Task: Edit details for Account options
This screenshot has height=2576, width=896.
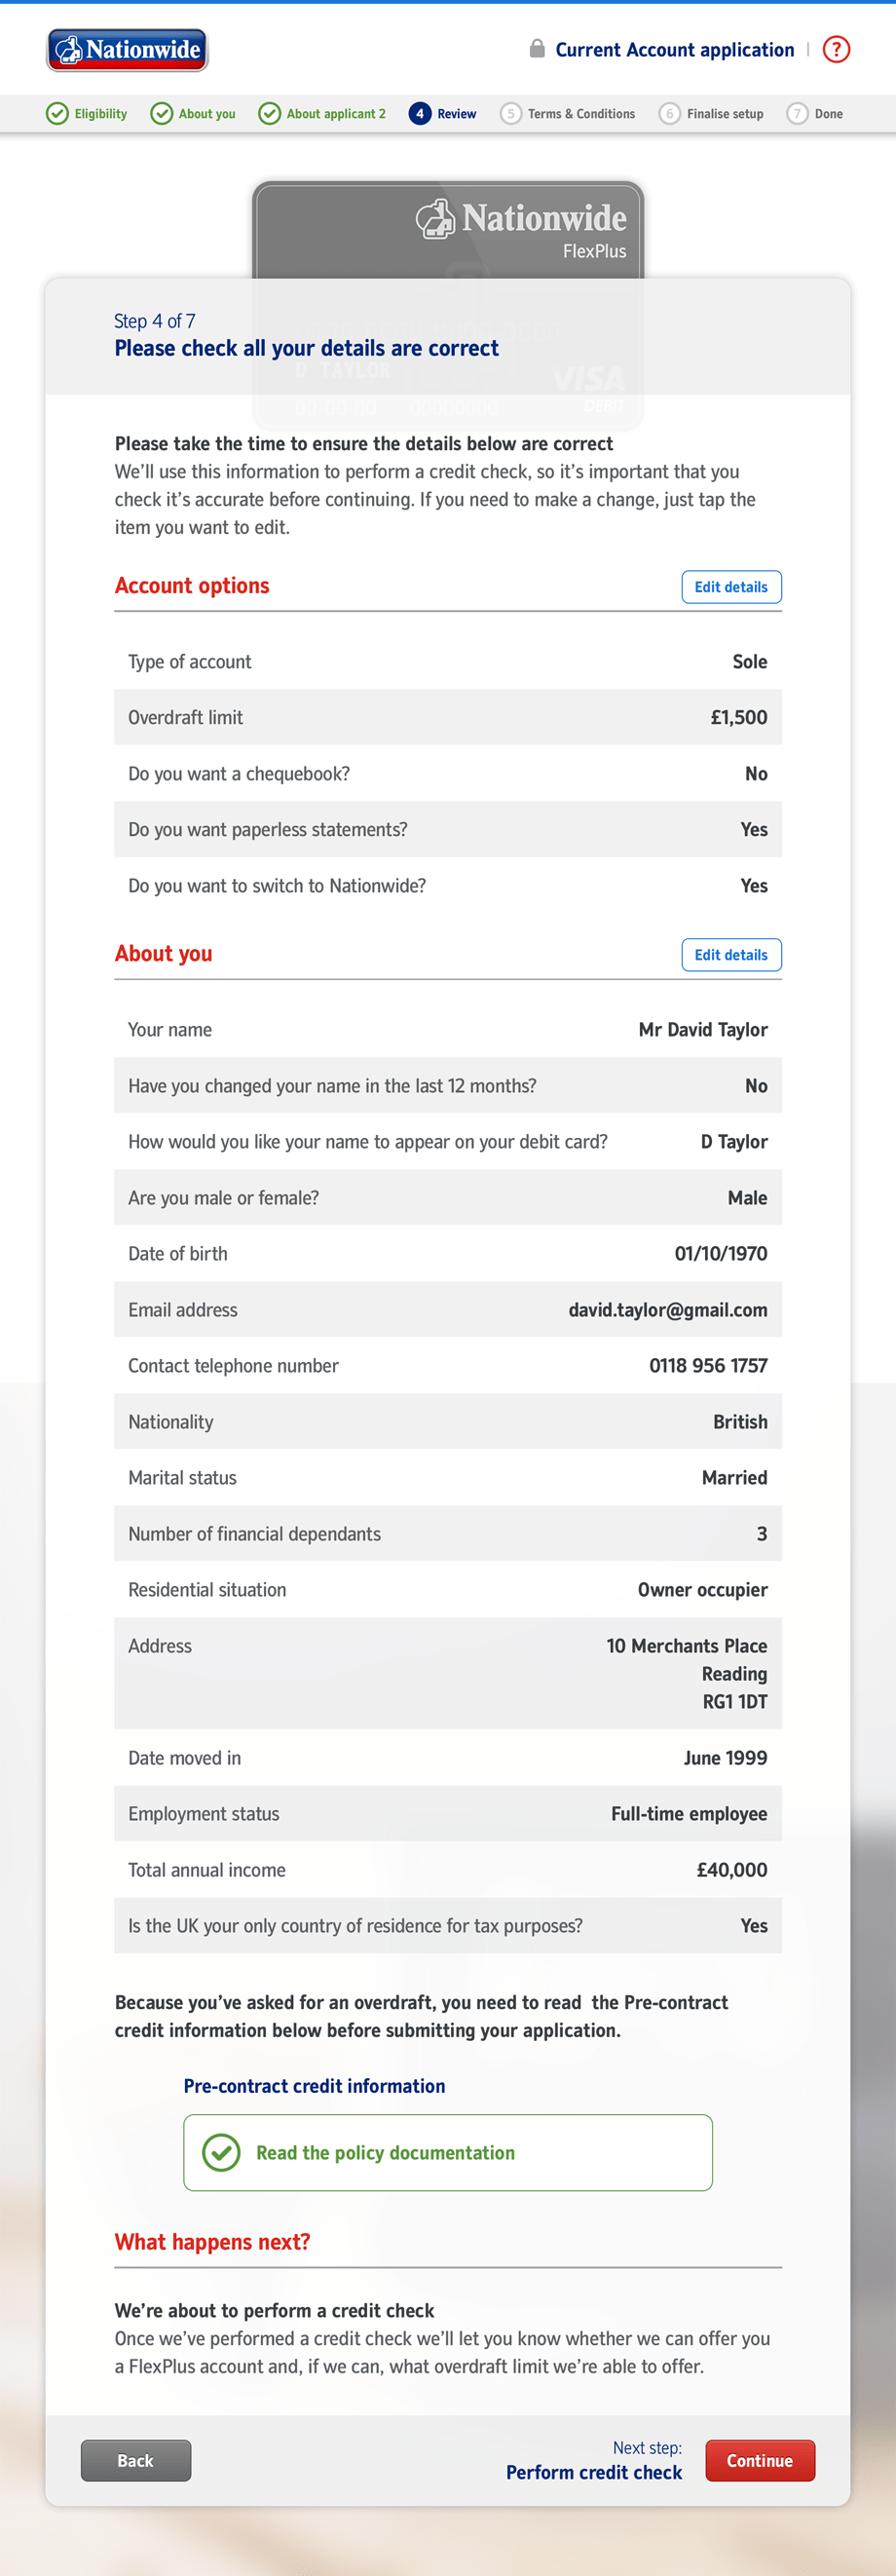Action: (x=731, y=587)
